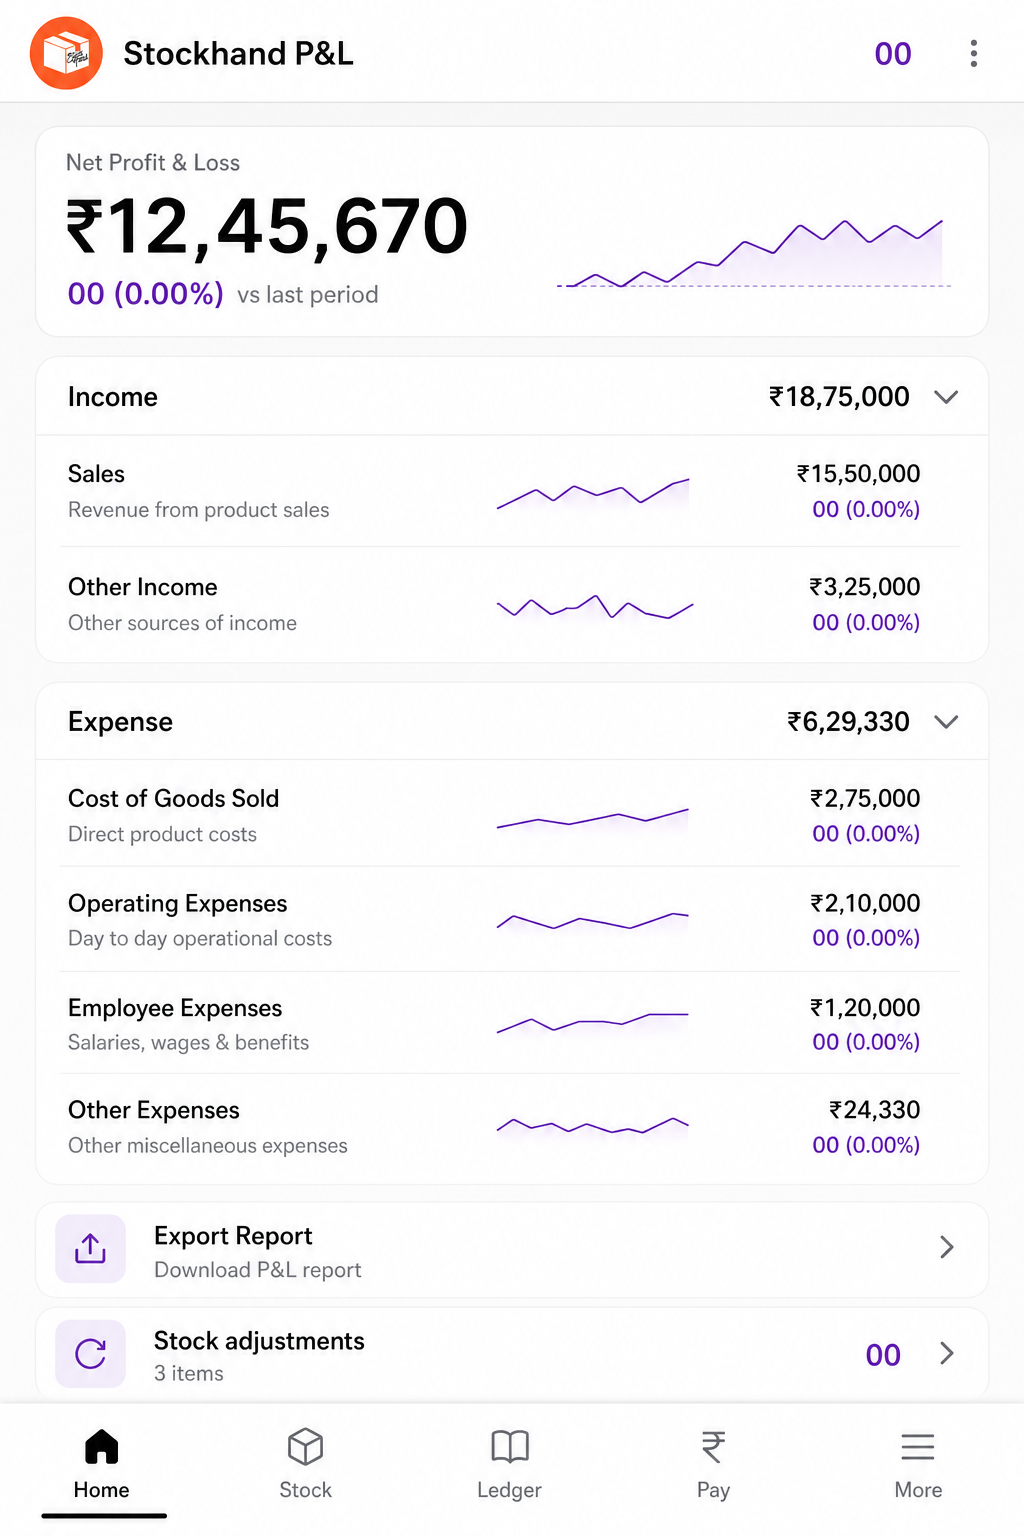Tap 'Other miscellaneous expenses' description

coord(208,1146)
